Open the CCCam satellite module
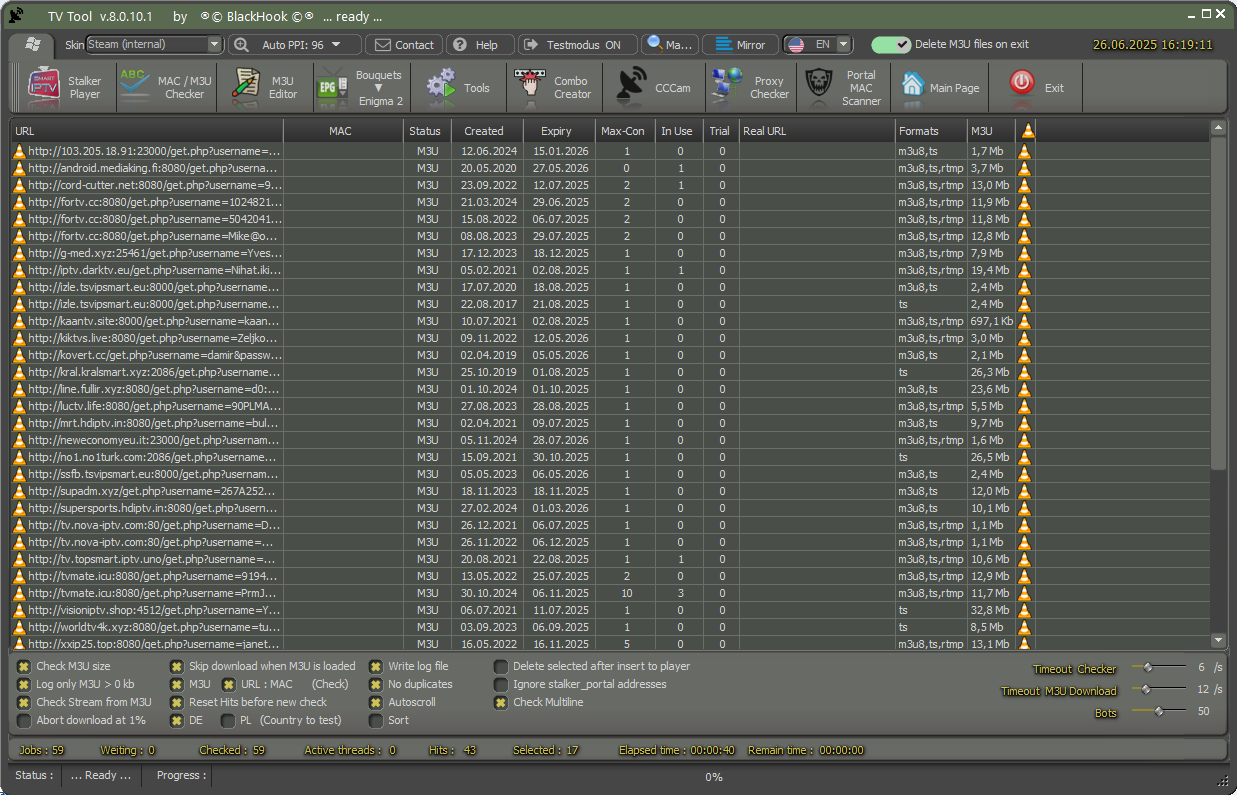This screenshot has height=796, width=1238. [654, 88]
